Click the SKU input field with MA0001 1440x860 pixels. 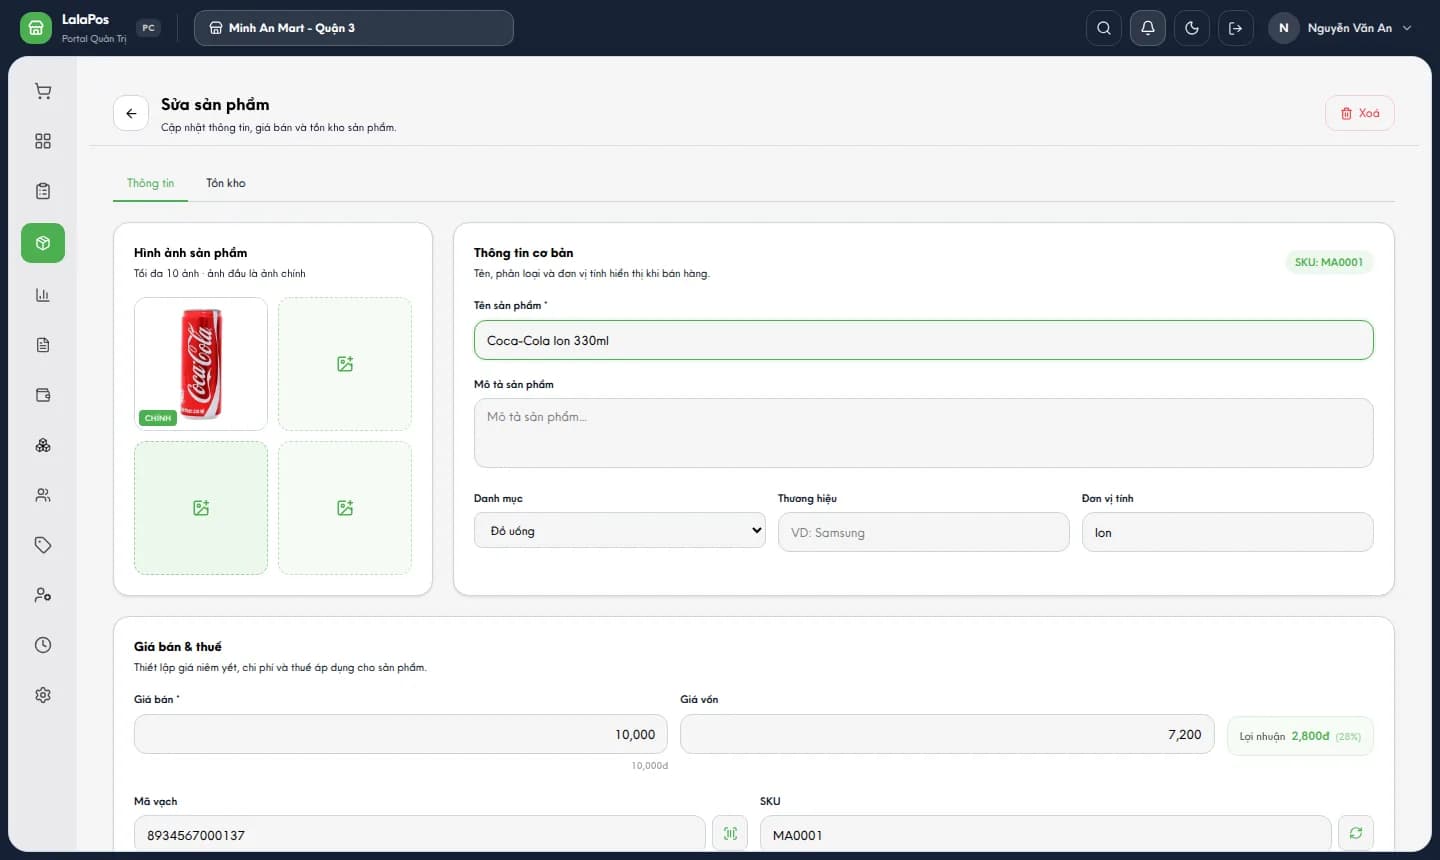coord(1046,834)
